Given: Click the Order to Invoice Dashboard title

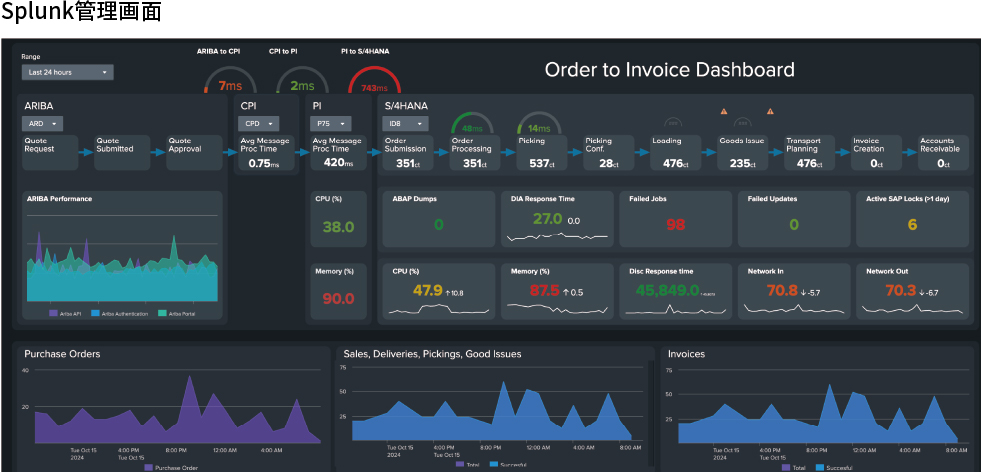Looking at the screenshot, I should pyautogui.click(x=669, y=69).
